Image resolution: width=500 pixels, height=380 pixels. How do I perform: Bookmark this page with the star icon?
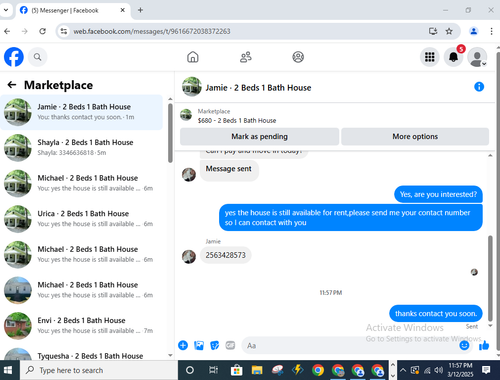pyautogui.click(x=449, y=31)
